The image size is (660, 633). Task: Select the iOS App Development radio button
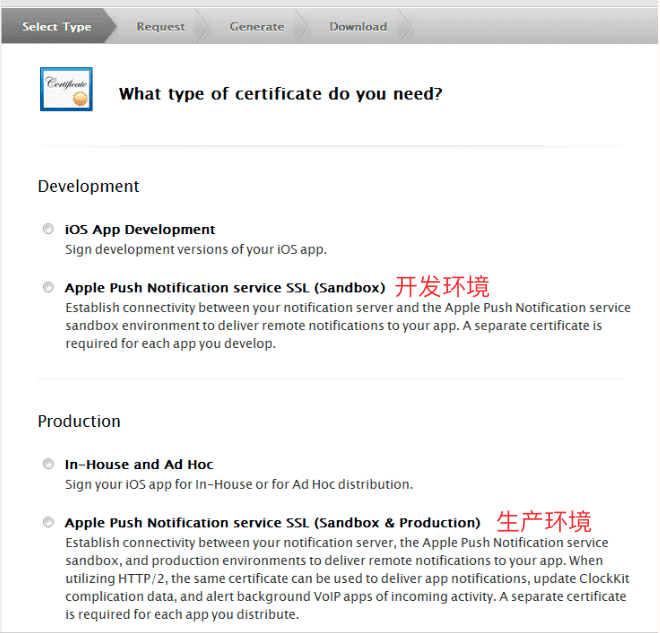point(48,229)
